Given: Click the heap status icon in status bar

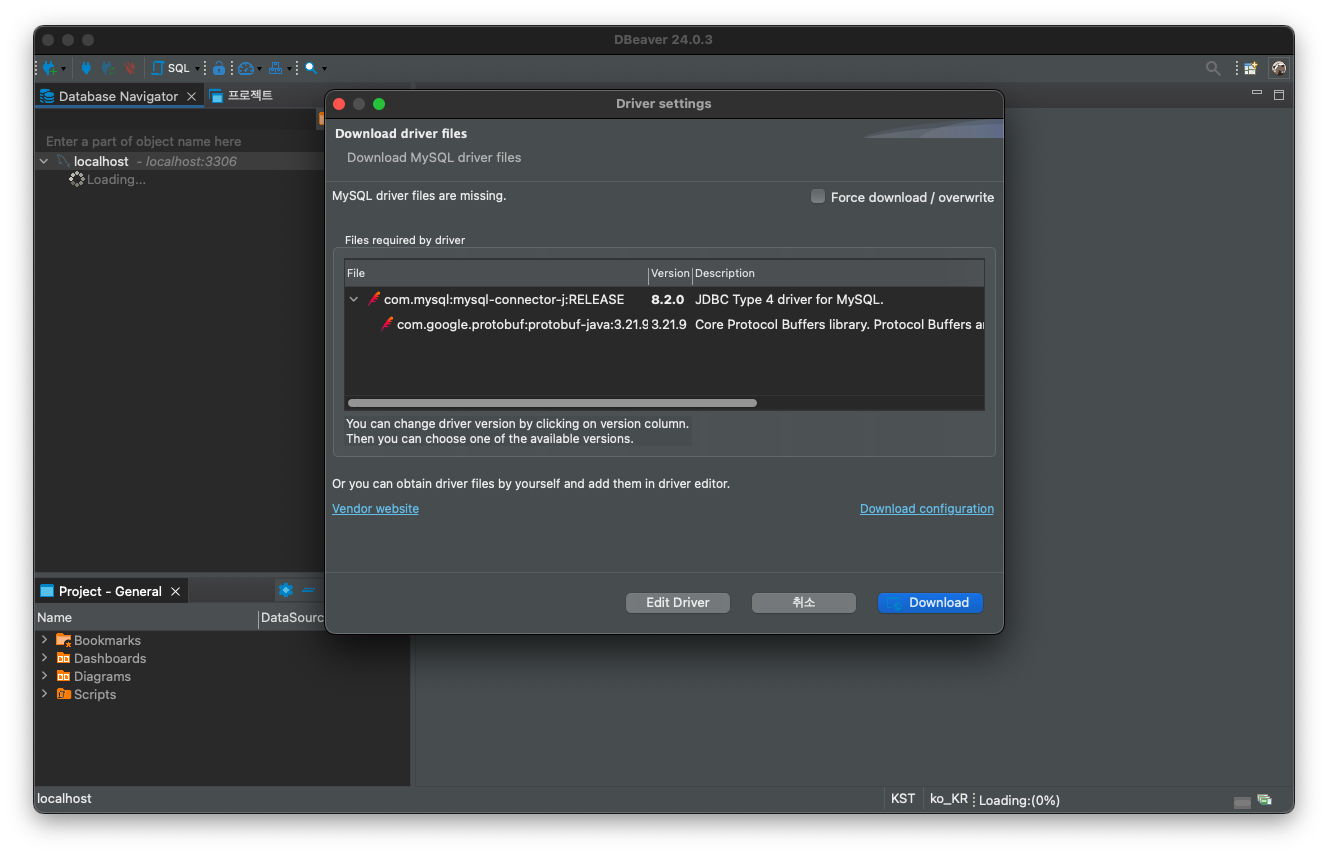Looking at the screenshot, I should [1243, 802].
